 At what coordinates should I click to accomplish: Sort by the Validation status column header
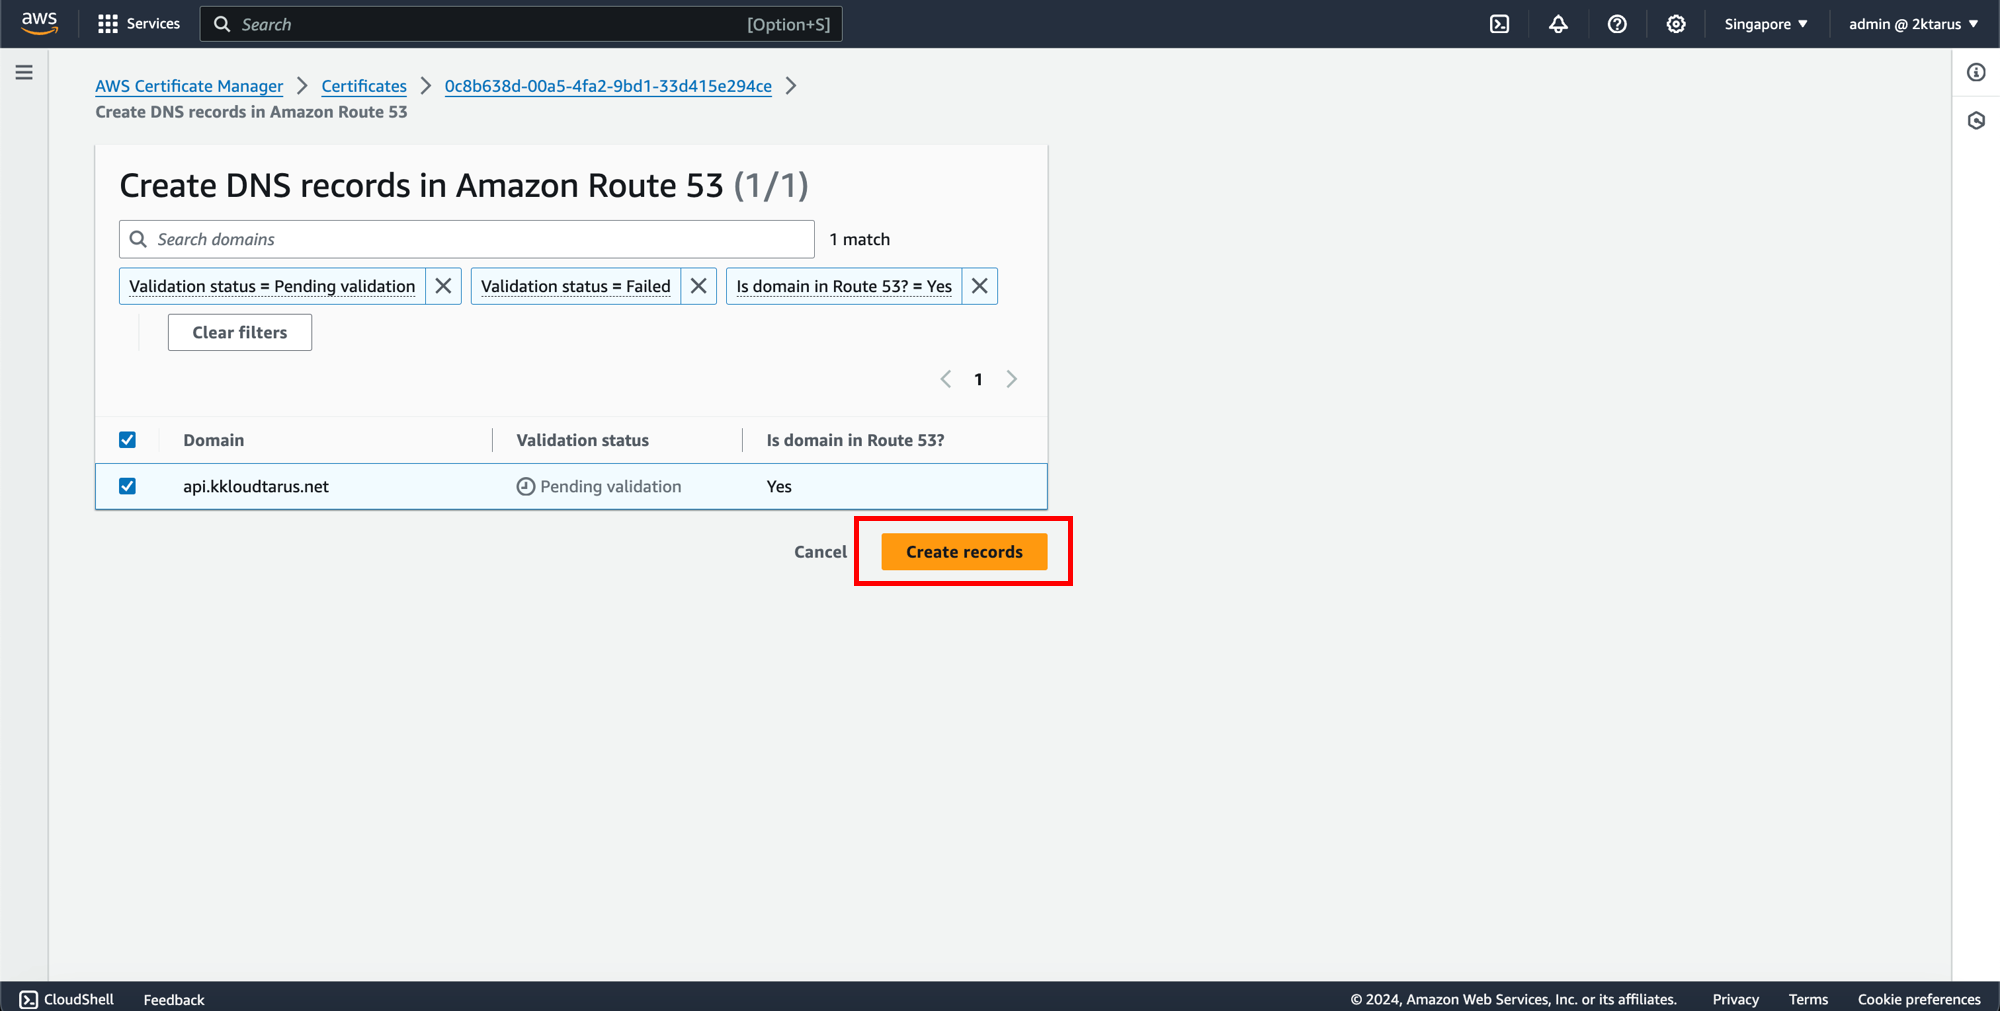582,440
